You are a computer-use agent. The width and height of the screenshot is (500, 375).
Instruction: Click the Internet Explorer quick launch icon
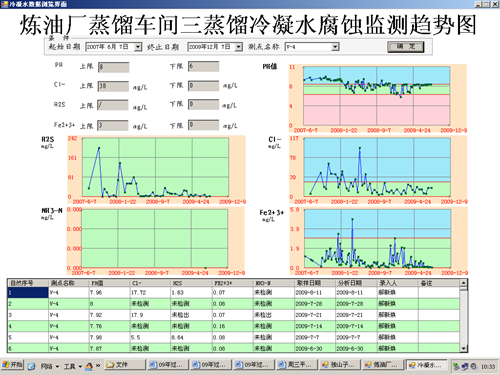31,366
